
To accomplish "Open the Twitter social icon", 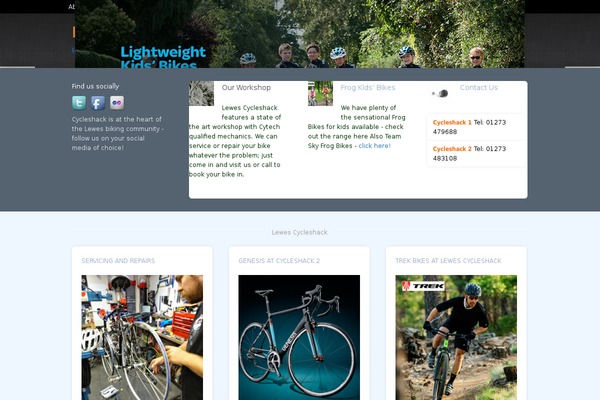I will (79, 103).
